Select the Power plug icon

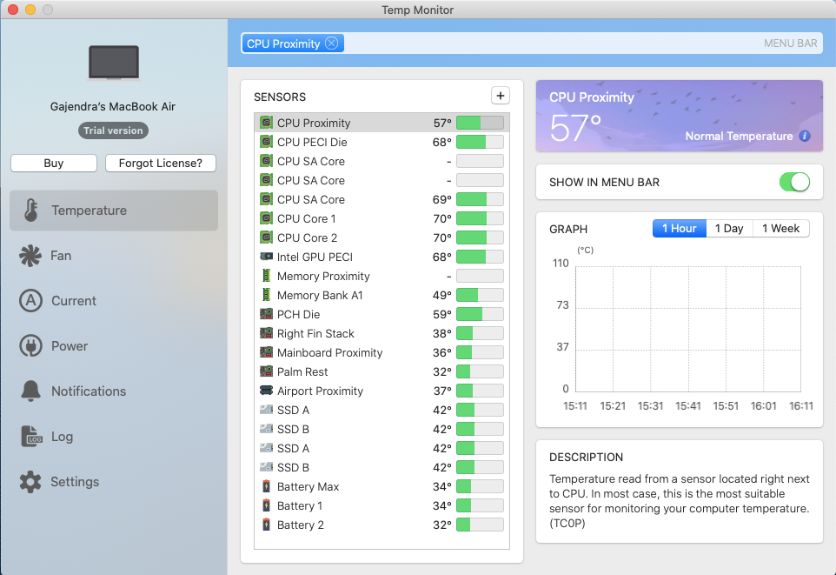click(x=30, y=346)
